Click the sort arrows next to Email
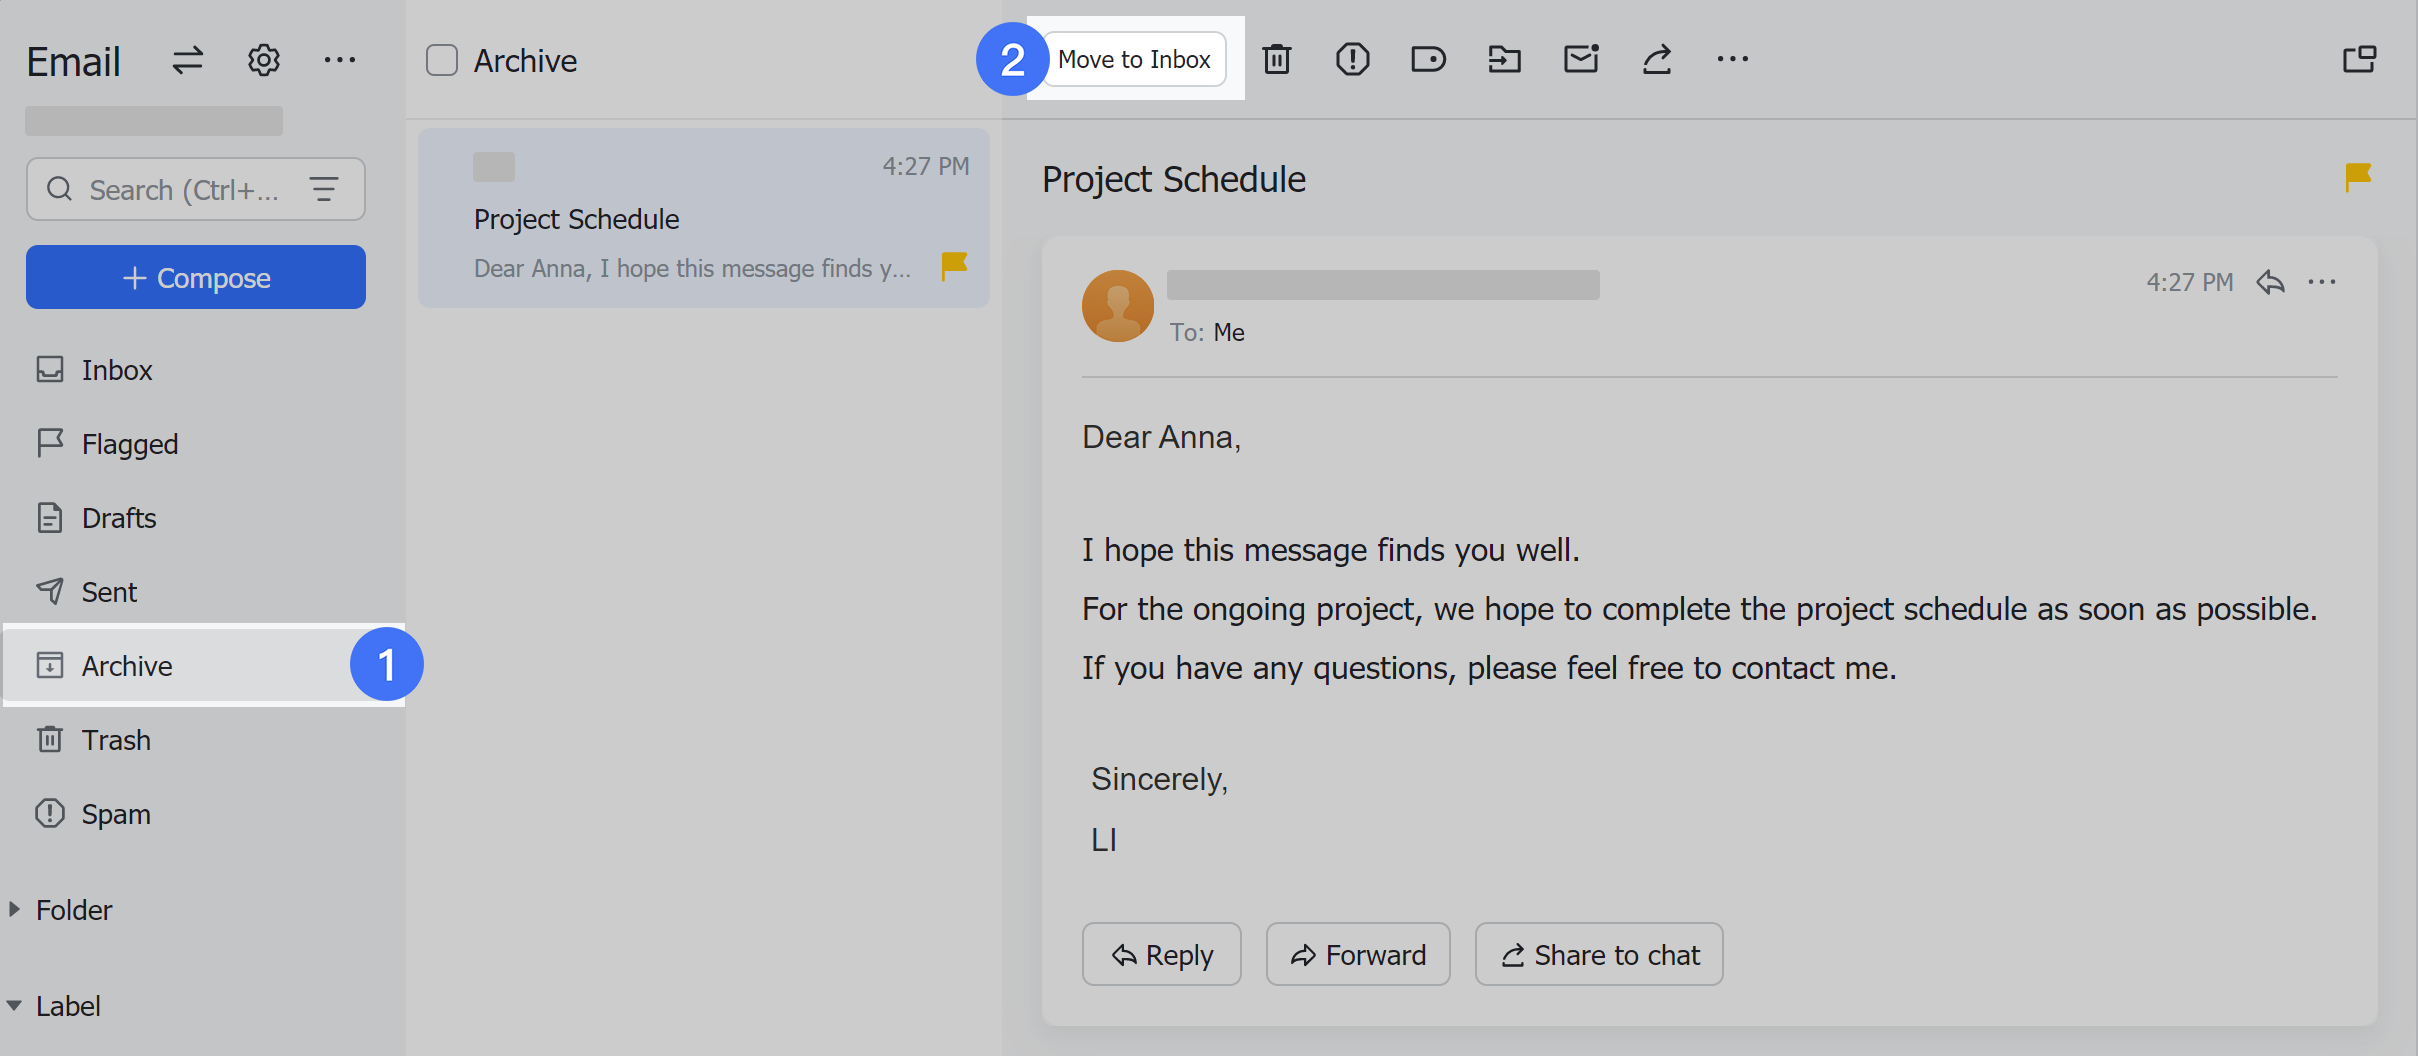 [187, 60]
